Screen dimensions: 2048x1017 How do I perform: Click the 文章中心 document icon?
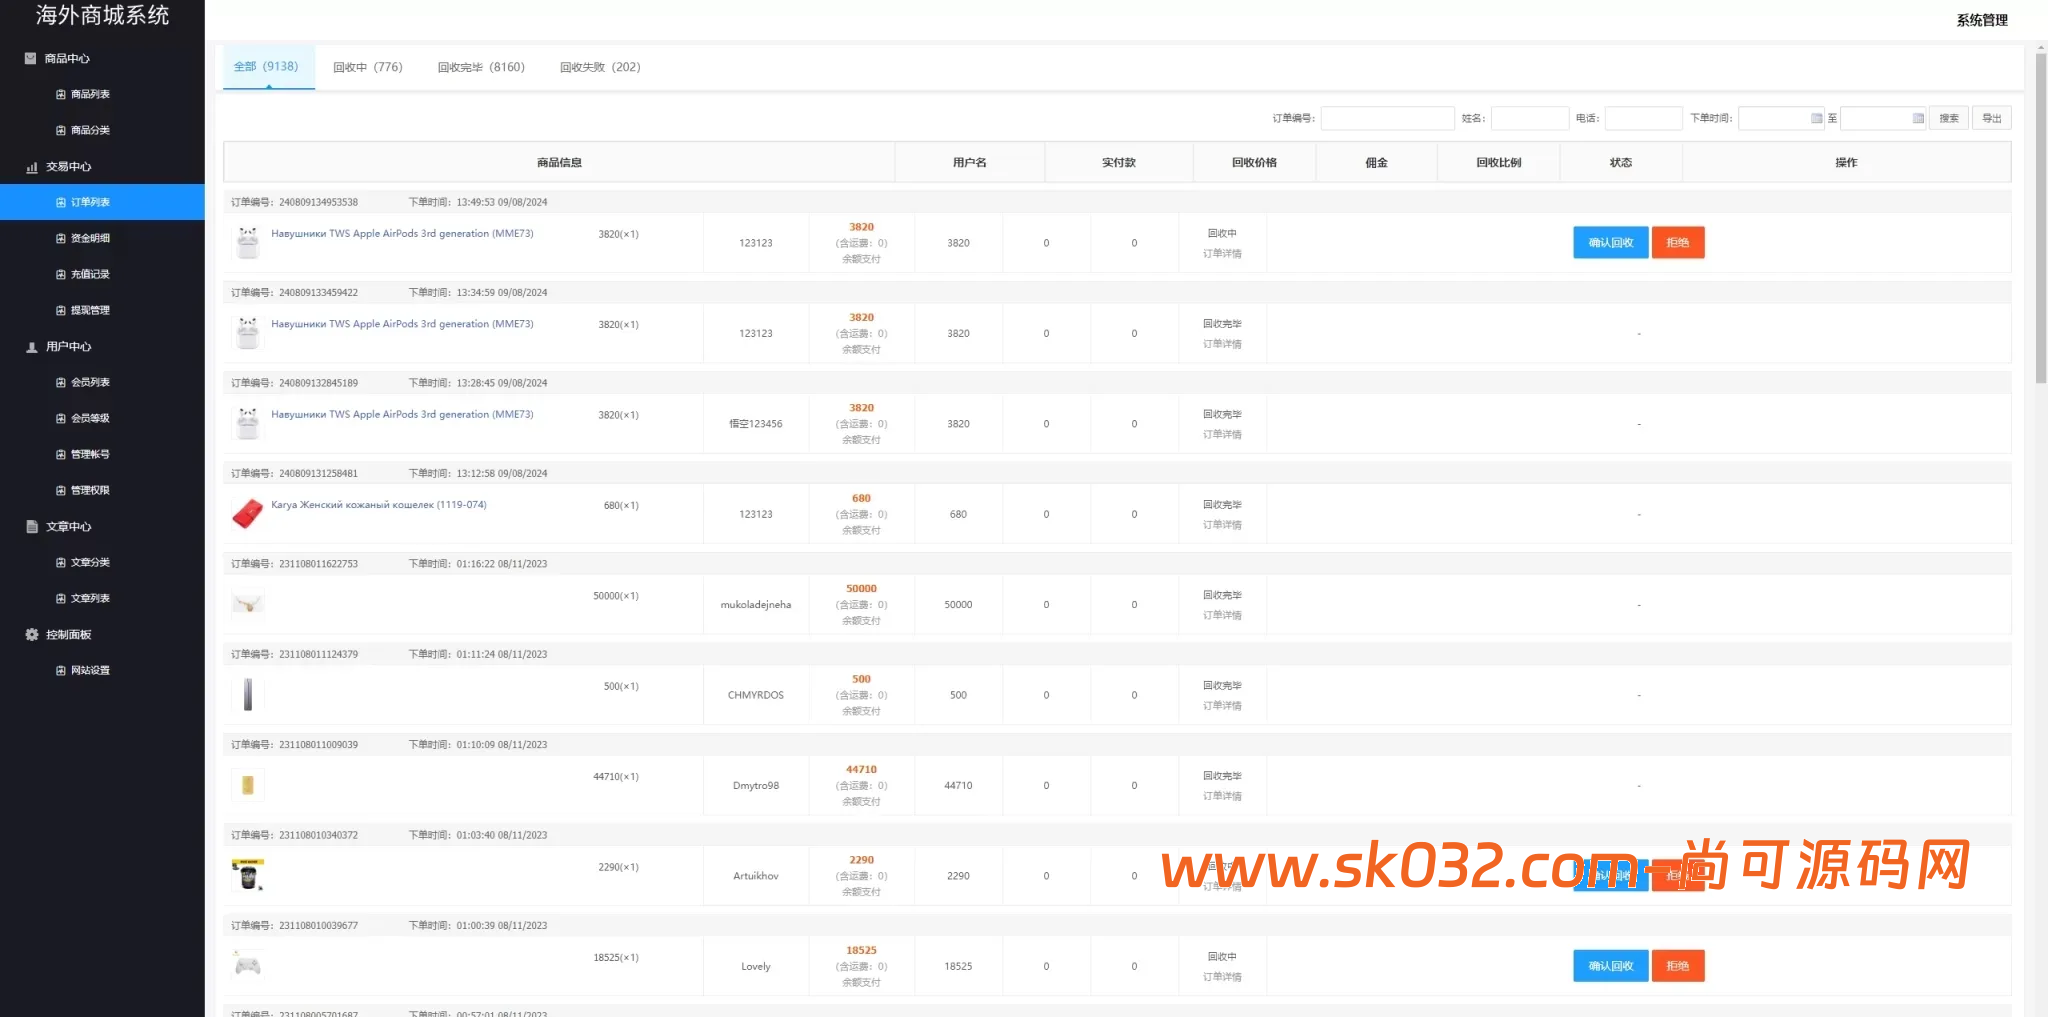pos(31,527)
